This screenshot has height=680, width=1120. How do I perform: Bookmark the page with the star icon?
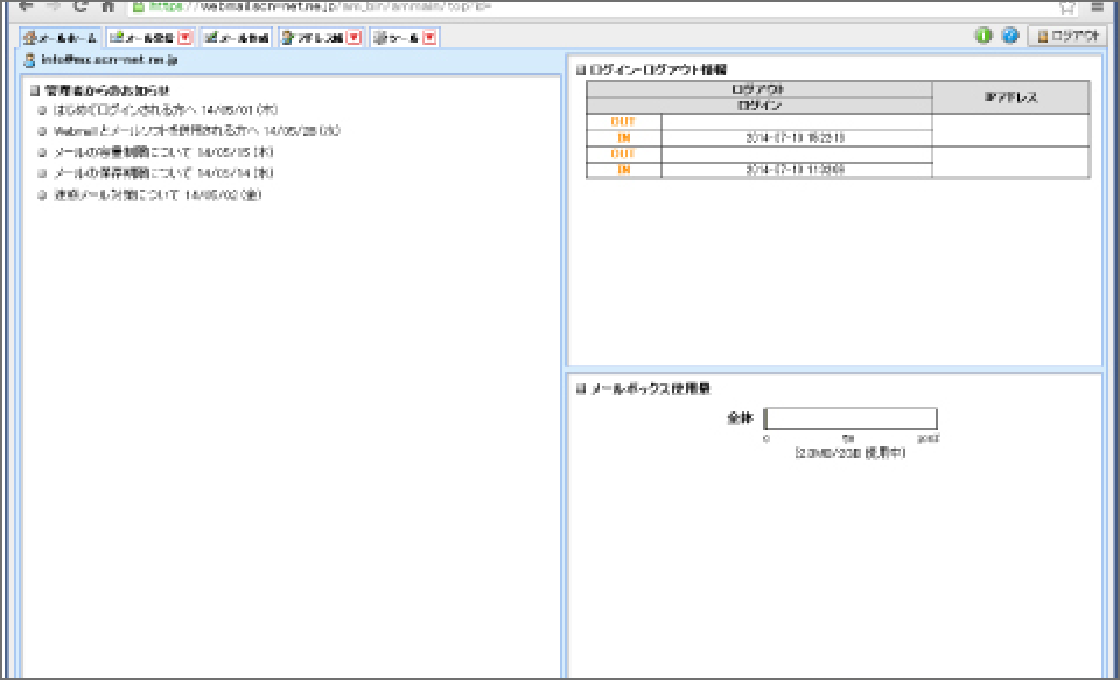tap(1067, 6)
